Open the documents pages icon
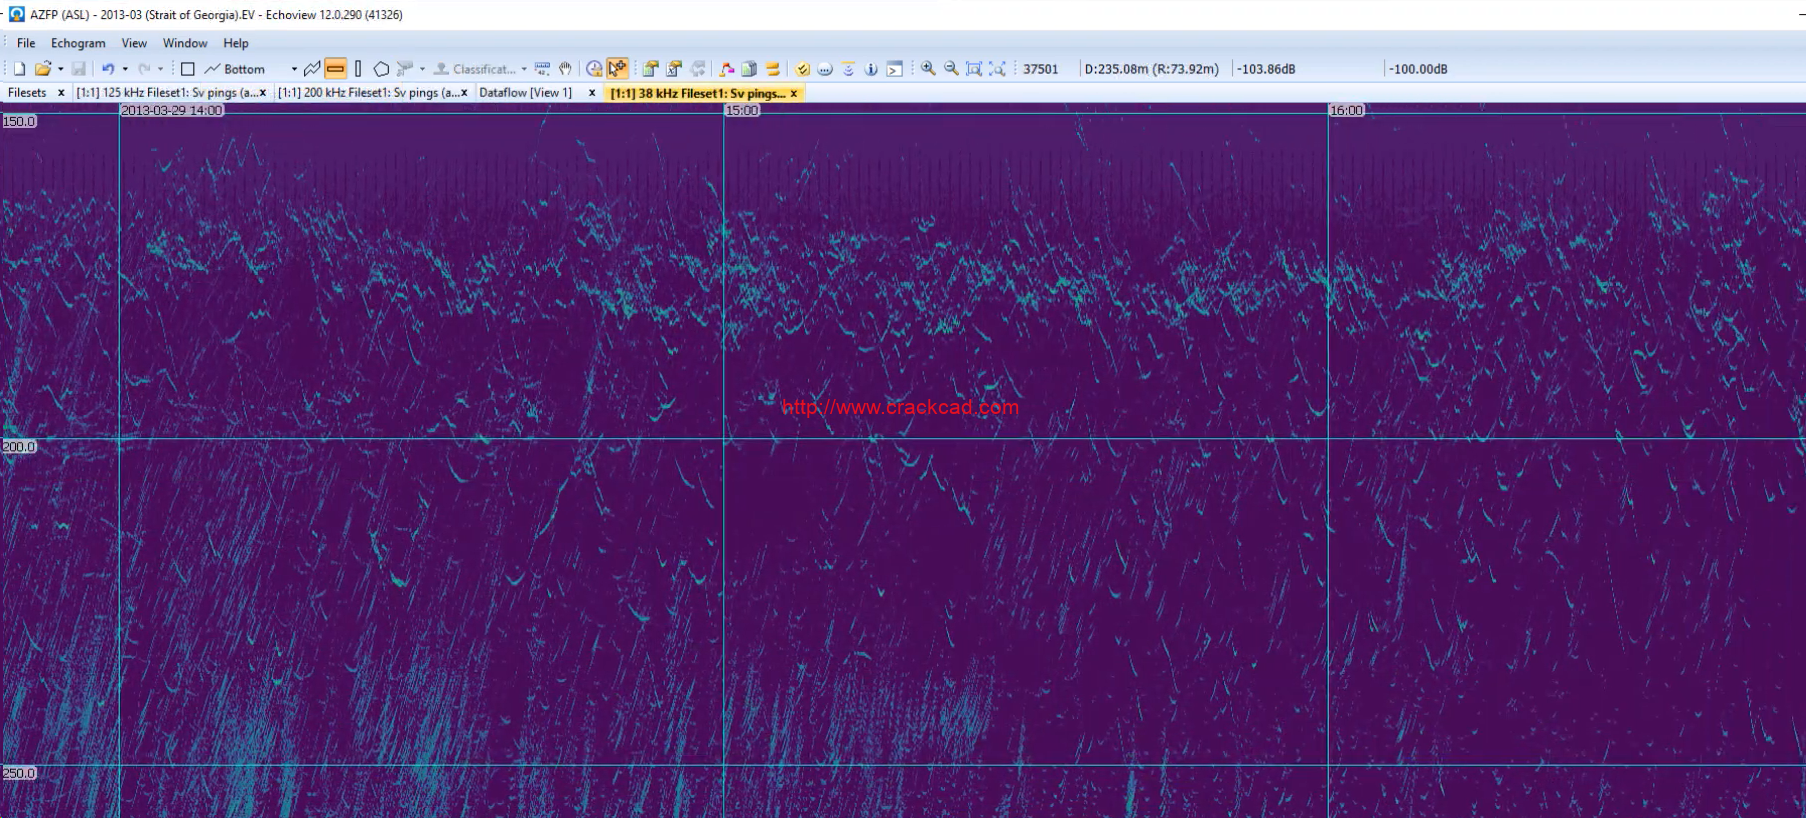Viewport: 1806px width, 818px height. (749, 69)
